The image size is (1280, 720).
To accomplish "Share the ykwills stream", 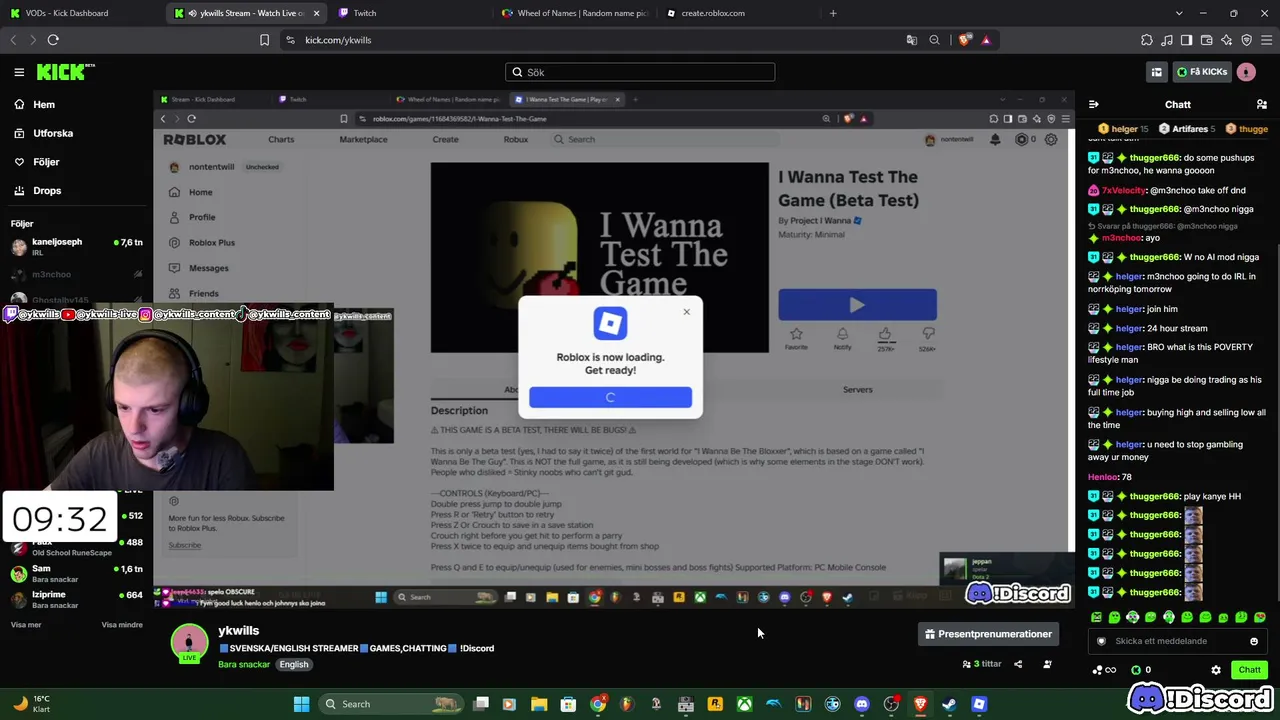I will coord(1018,664).
